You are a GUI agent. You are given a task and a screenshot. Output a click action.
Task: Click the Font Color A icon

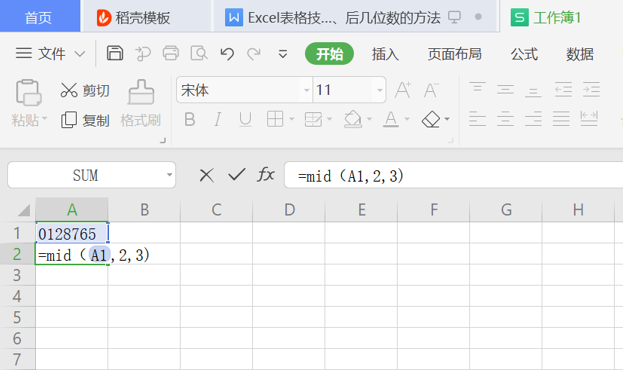[x=390, y=119]
